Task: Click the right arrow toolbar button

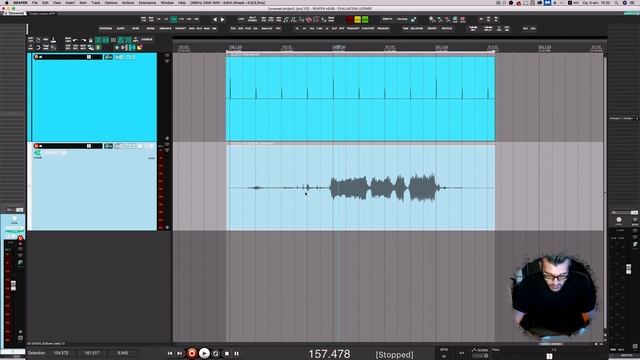Action: pyautogui.click(x=222, y=19)
